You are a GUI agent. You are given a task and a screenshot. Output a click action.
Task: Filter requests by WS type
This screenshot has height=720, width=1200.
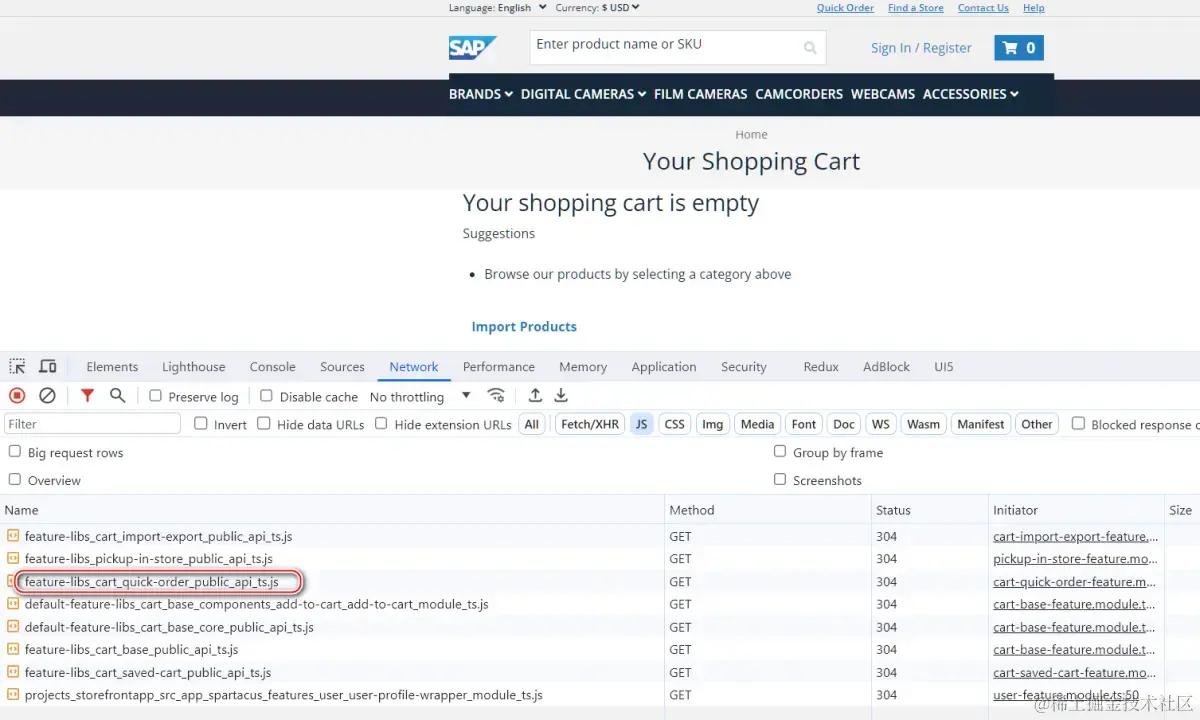click(x=881, y=424)
